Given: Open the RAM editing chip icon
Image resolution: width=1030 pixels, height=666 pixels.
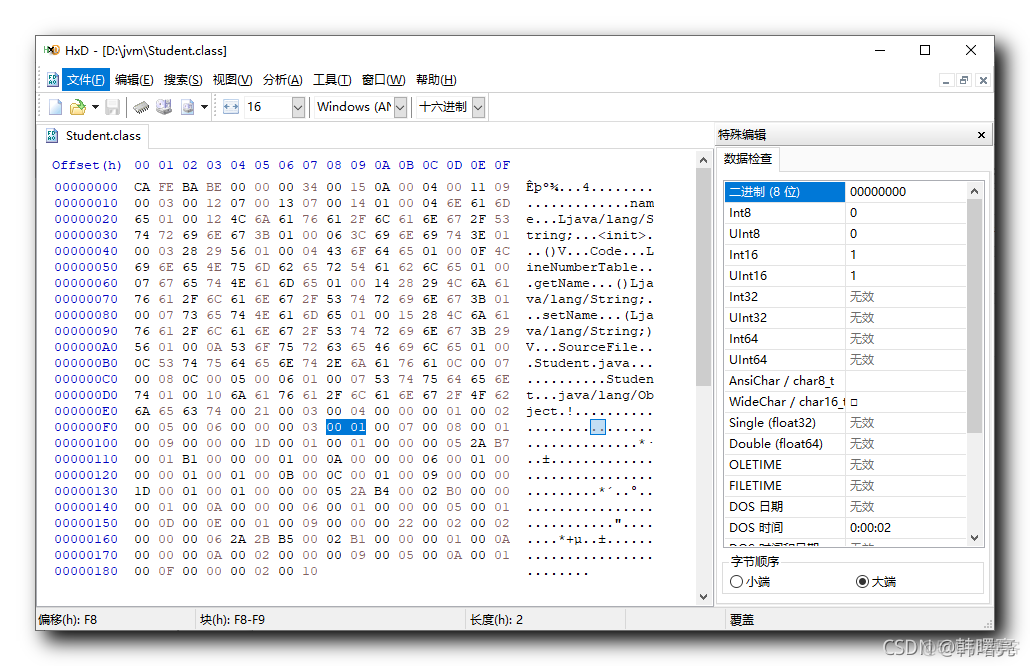Looking at the screenshot, I should click(141, 107).
